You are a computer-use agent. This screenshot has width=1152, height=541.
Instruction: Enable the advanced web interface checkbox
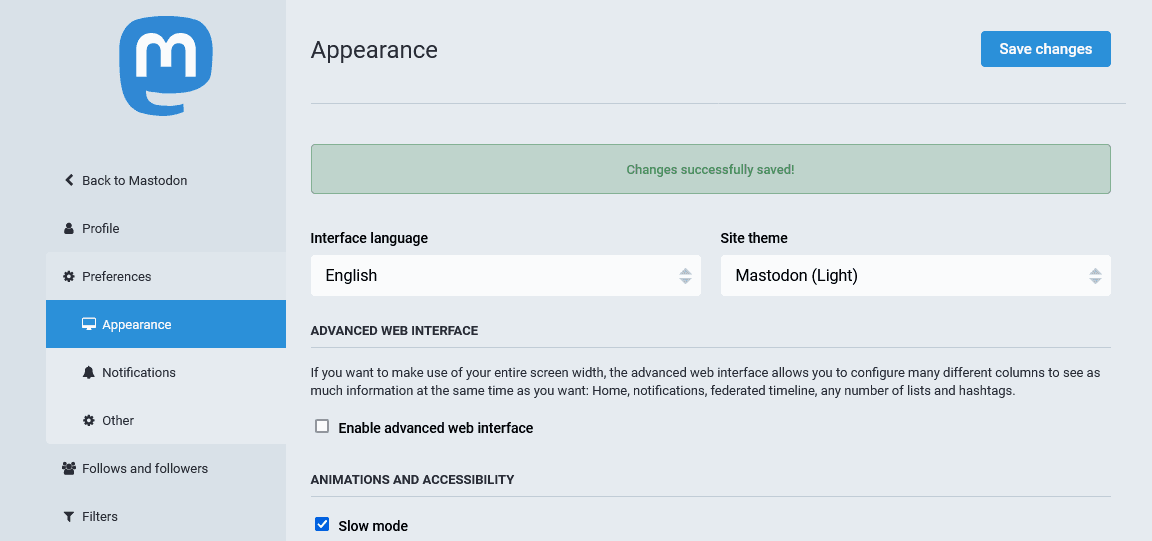[x=322, y=427]
